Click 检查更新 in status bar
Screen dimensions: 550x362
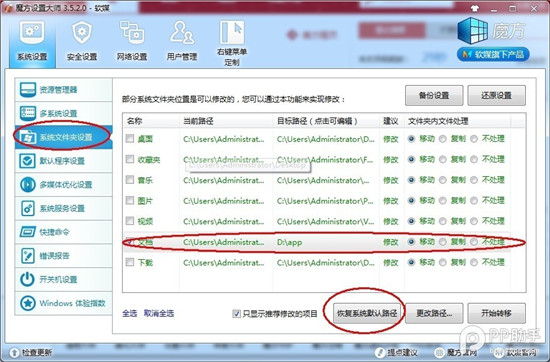click(31, 352)
